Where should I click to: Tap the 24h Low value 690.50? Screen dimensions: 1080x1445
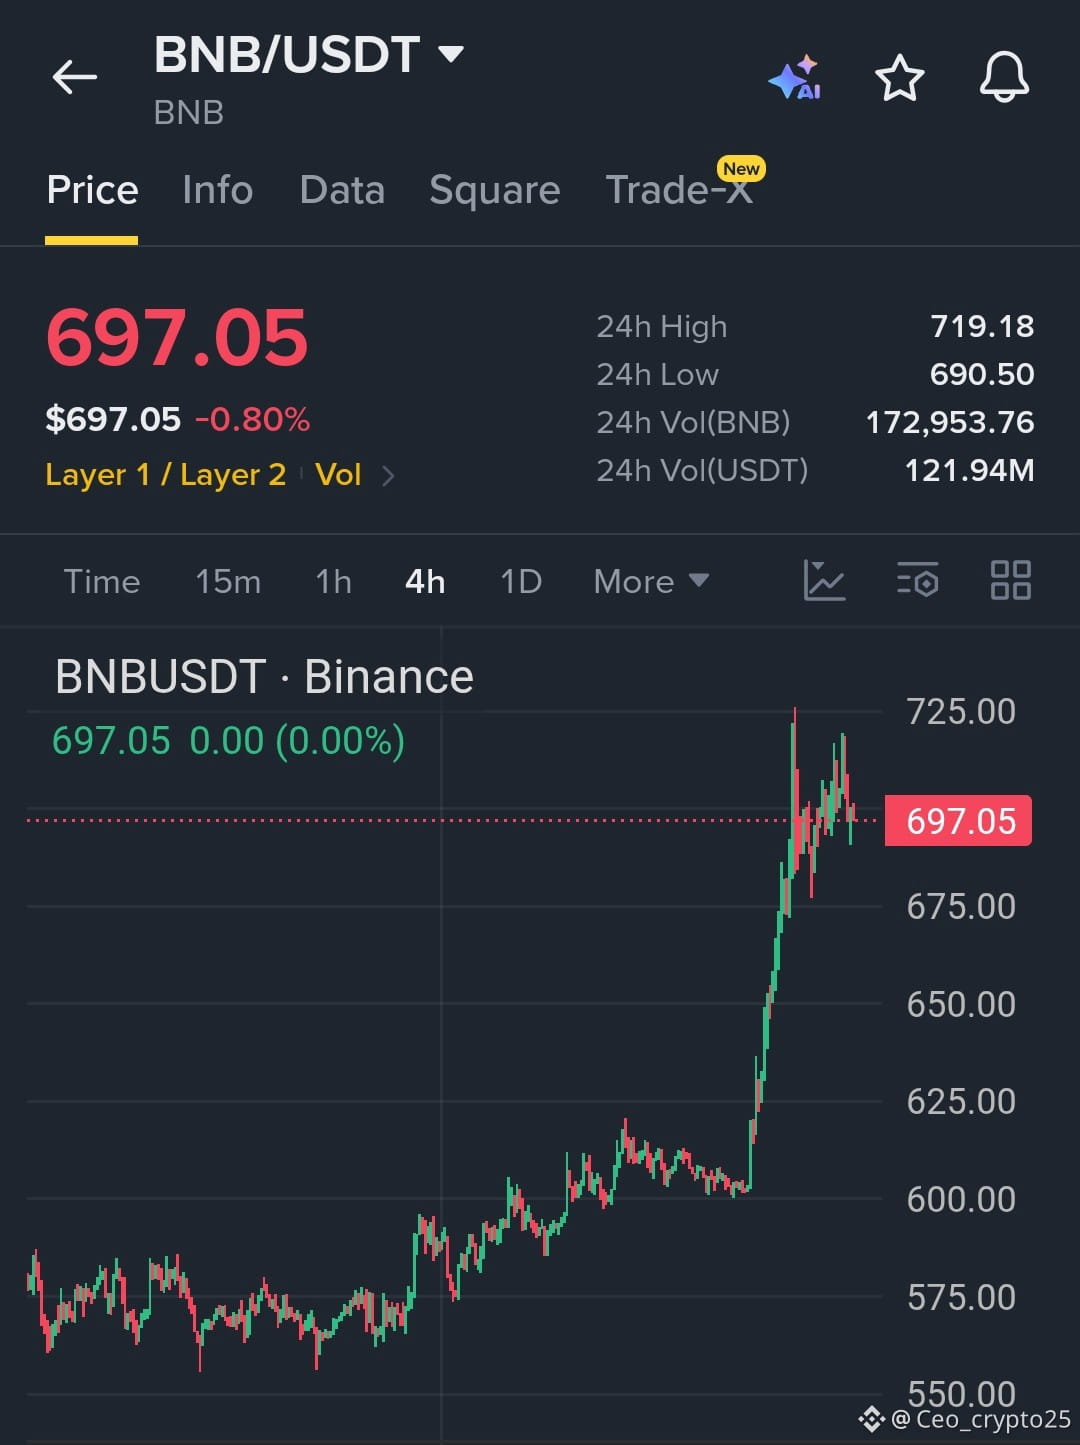click(x=982, y=374)
